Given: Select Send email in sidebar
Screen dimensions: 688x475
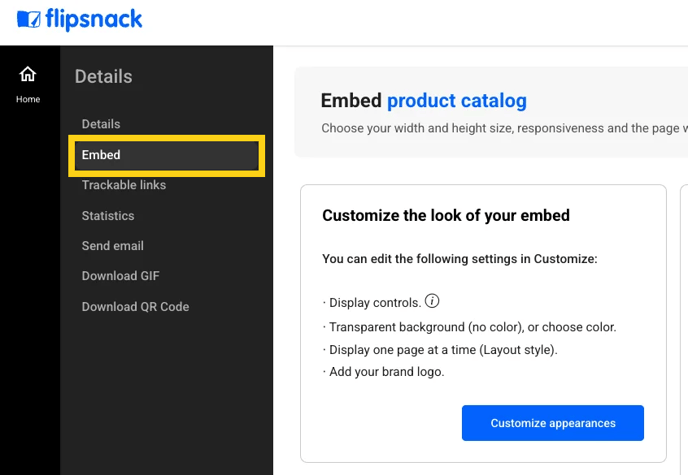Looking at the screenshot, I should coord(113,246).
